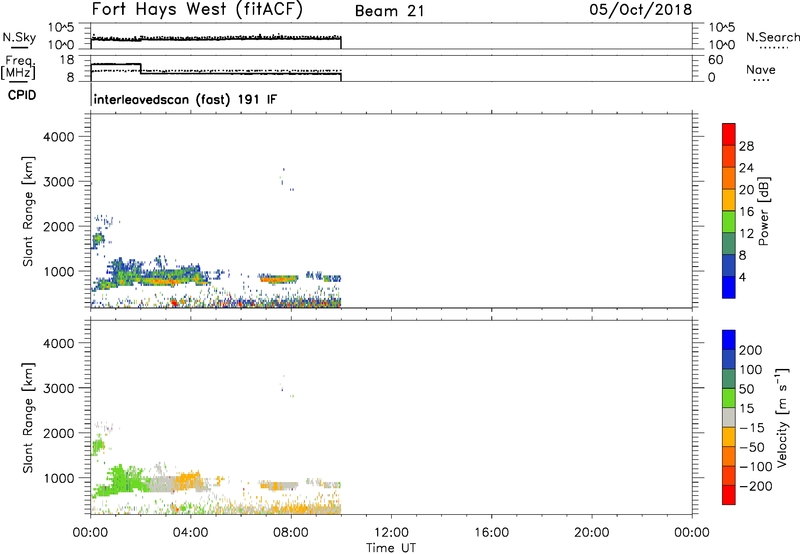Pick the red bottom segment of Velocity colorbar
The image size is (800, 554).
point(729,495)
